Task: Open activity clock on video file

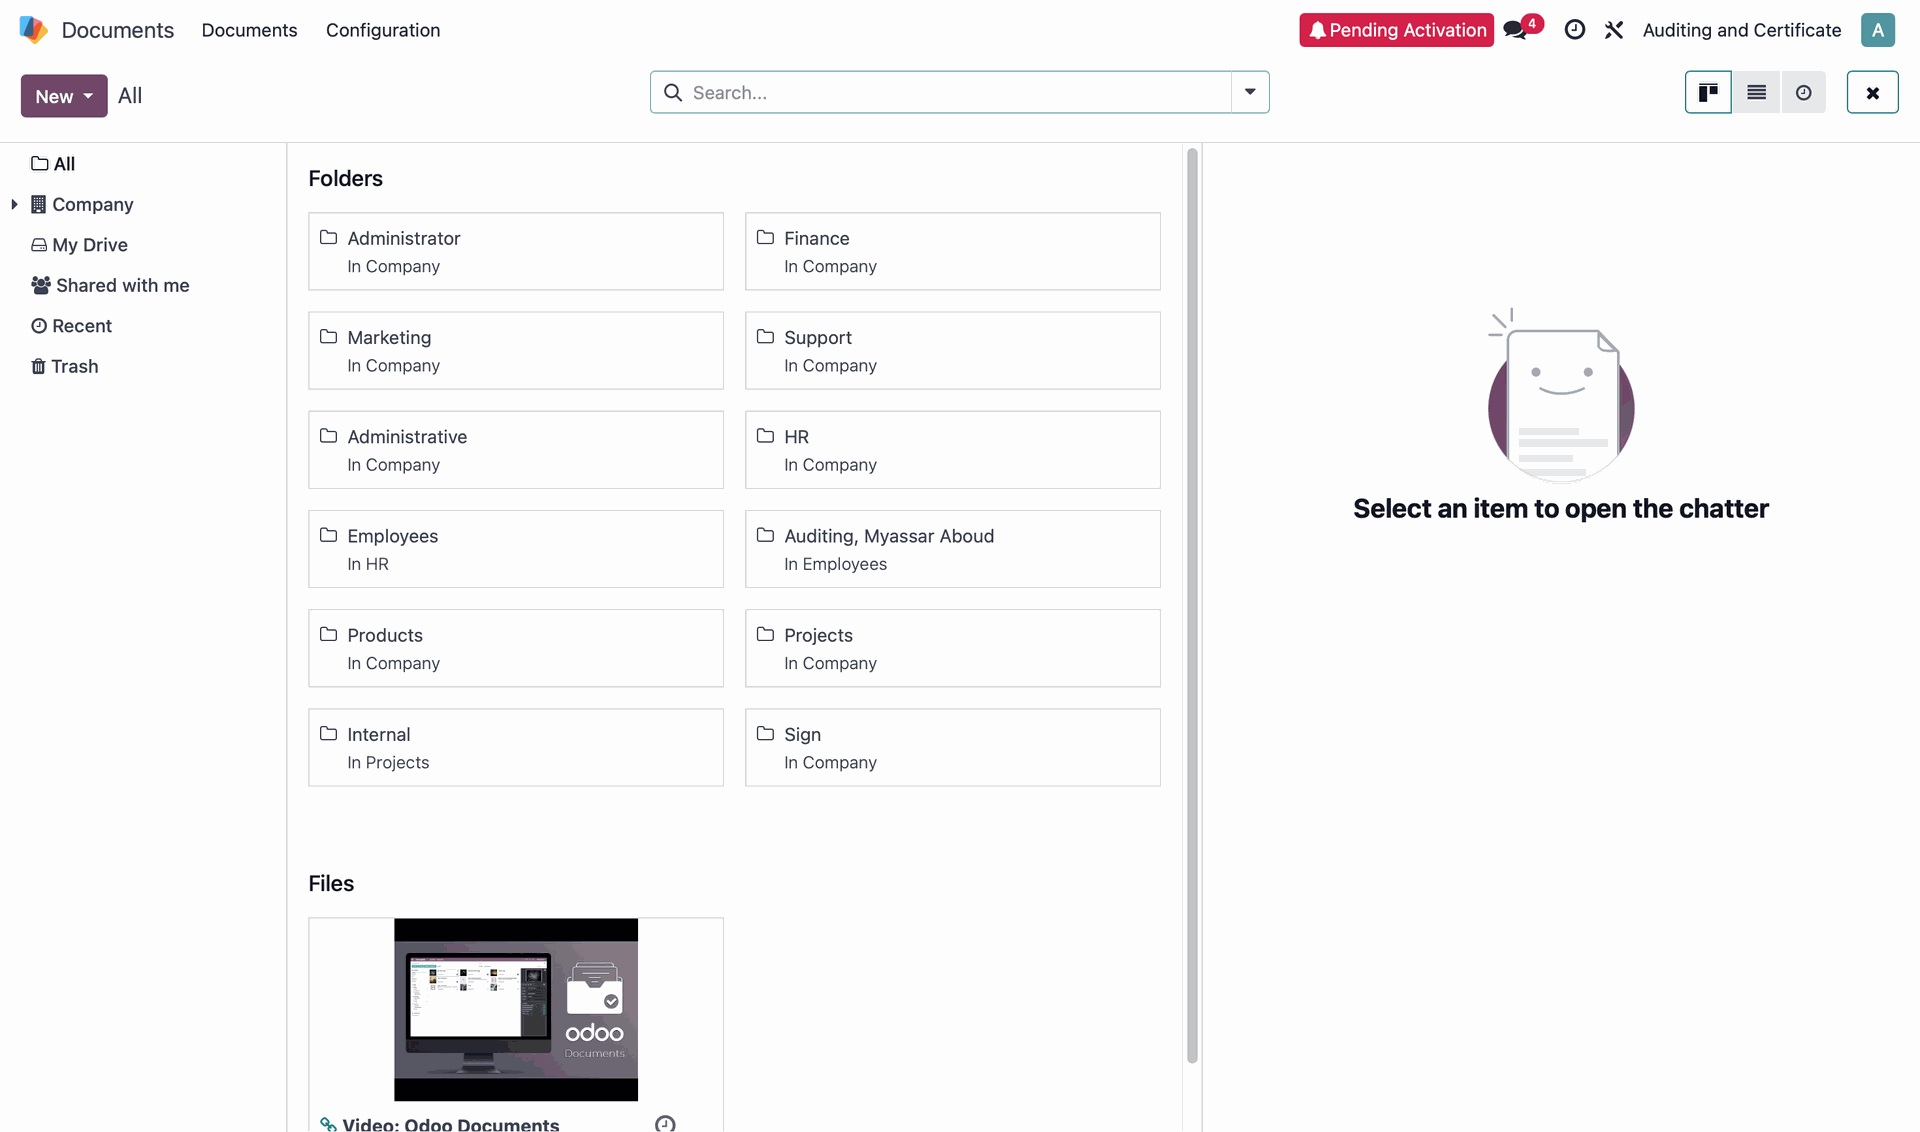Action: click(665, 1123)
